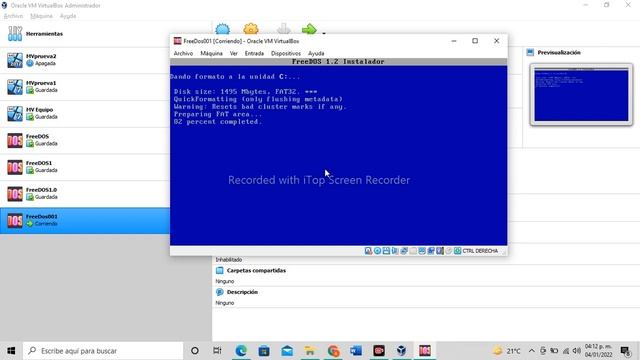This screenshot has width=640, height=360.
Task: Click the grey Descartar arrow toolbar icon
Action: pyautogui.click(x=284, y=29)
